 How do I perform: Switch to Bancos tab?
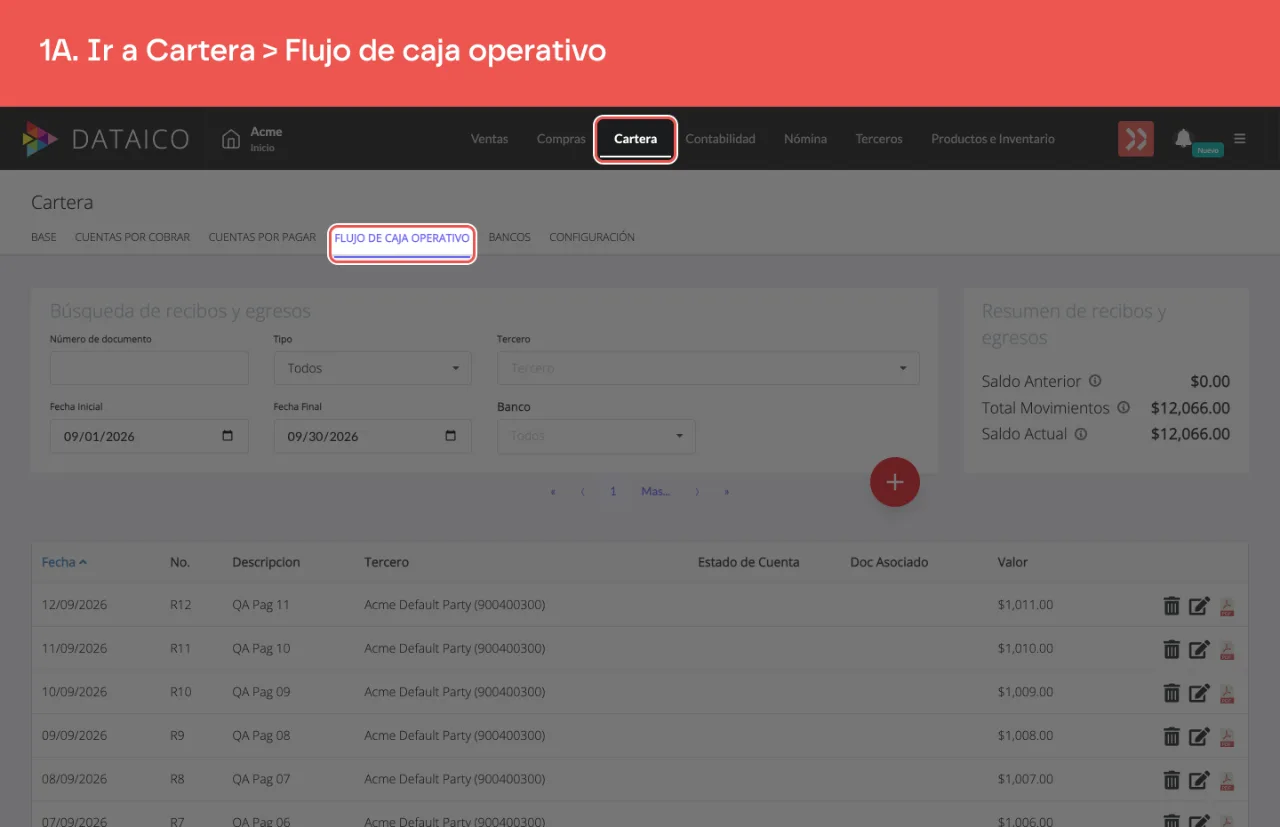point(509,238)
